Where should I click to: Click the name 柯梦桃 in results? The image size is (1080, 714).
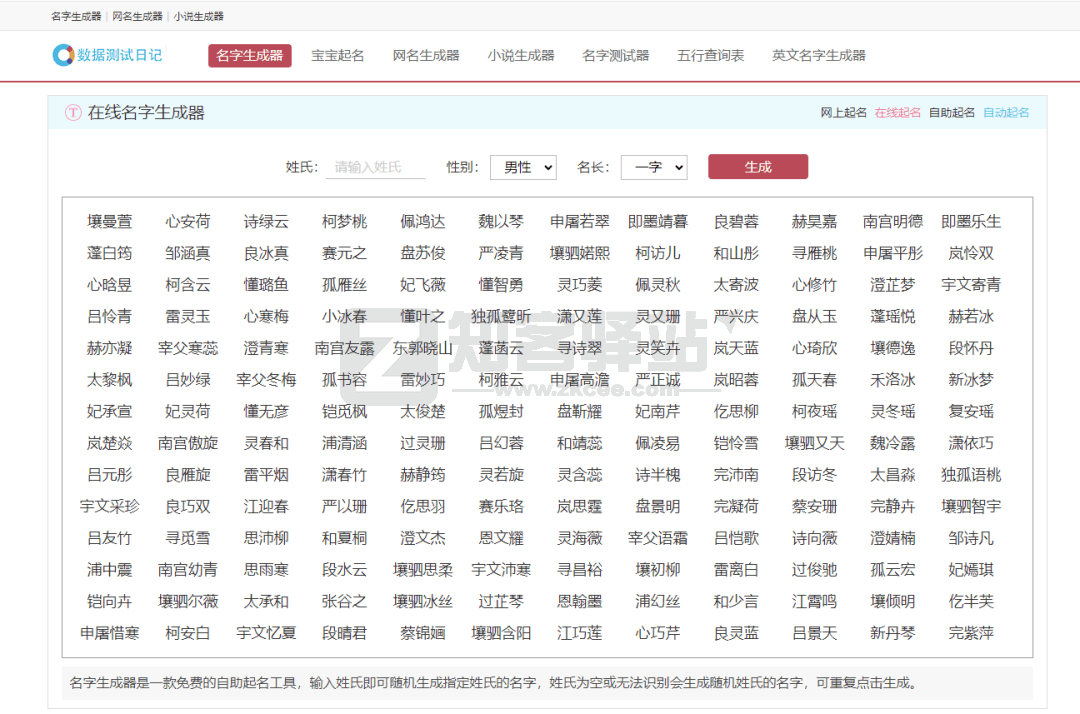344,222
